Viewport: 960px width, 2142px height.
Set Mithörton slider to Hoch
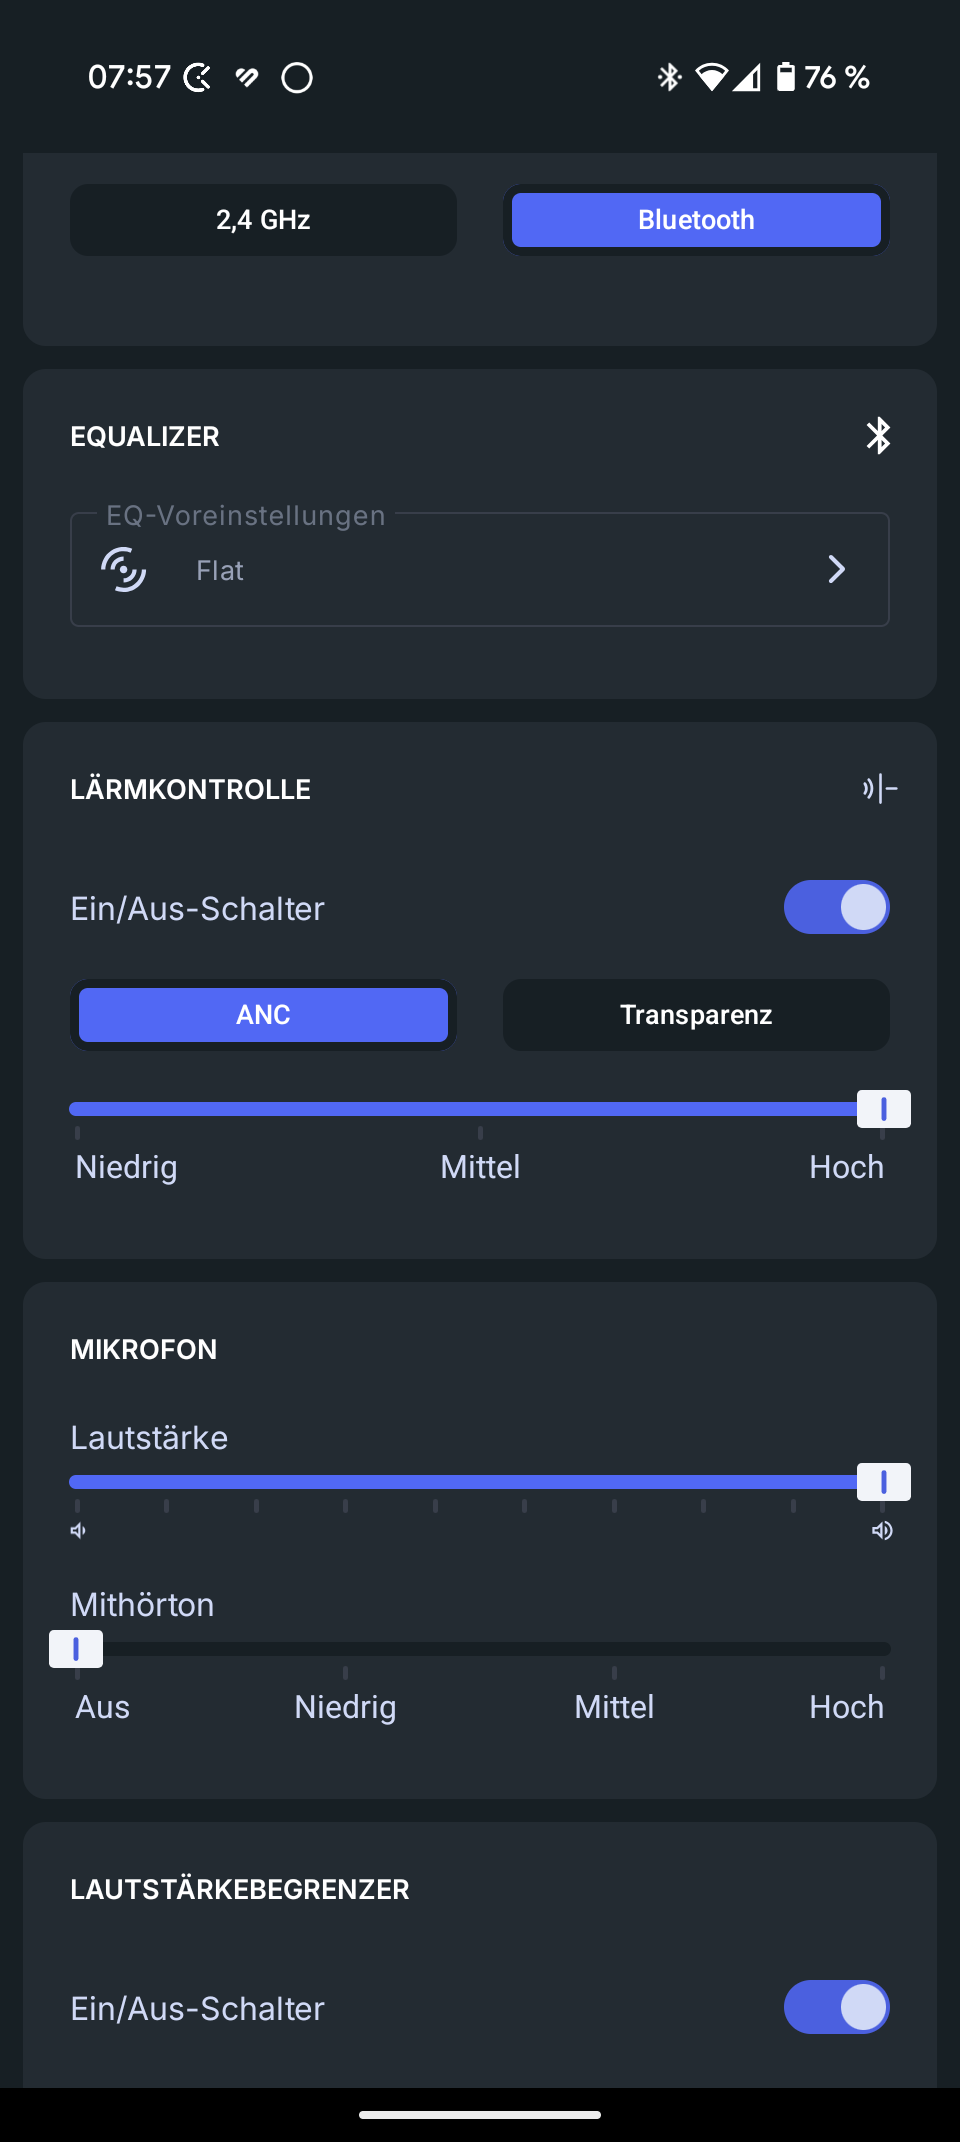[x=882, y=1649]
